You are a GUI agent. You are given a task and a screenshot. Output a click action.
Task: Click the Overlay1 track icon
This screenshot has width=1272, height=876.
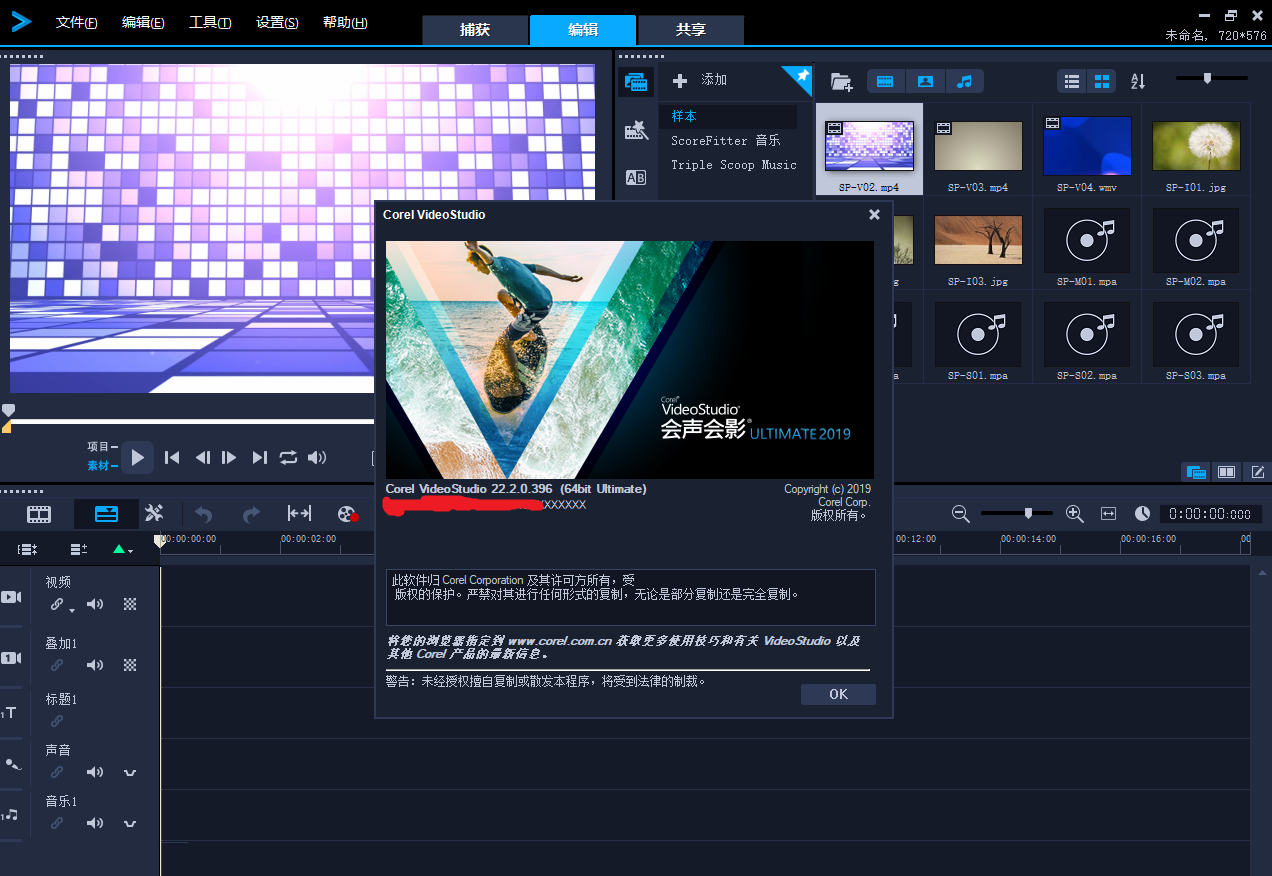[11, 658]
